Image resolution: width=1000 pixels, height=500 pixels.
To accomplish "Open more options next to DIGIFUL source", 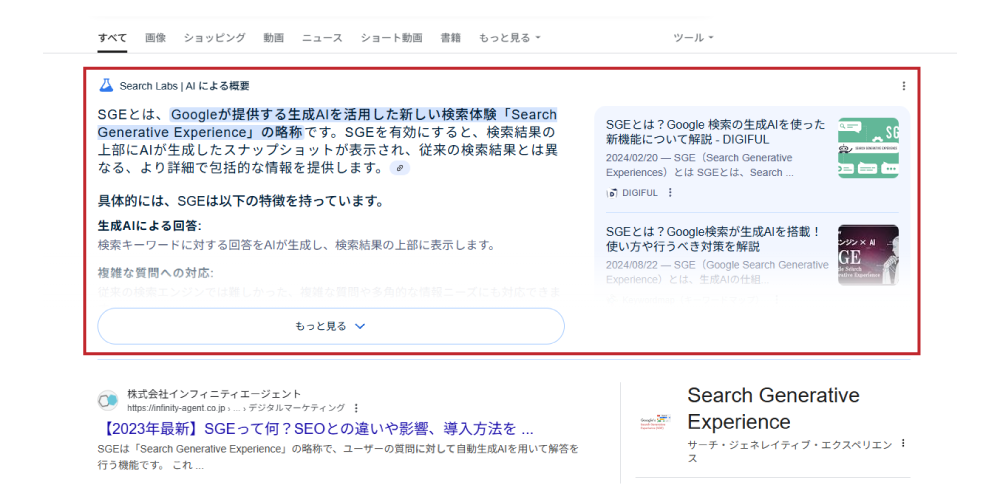I will (670, 193).
